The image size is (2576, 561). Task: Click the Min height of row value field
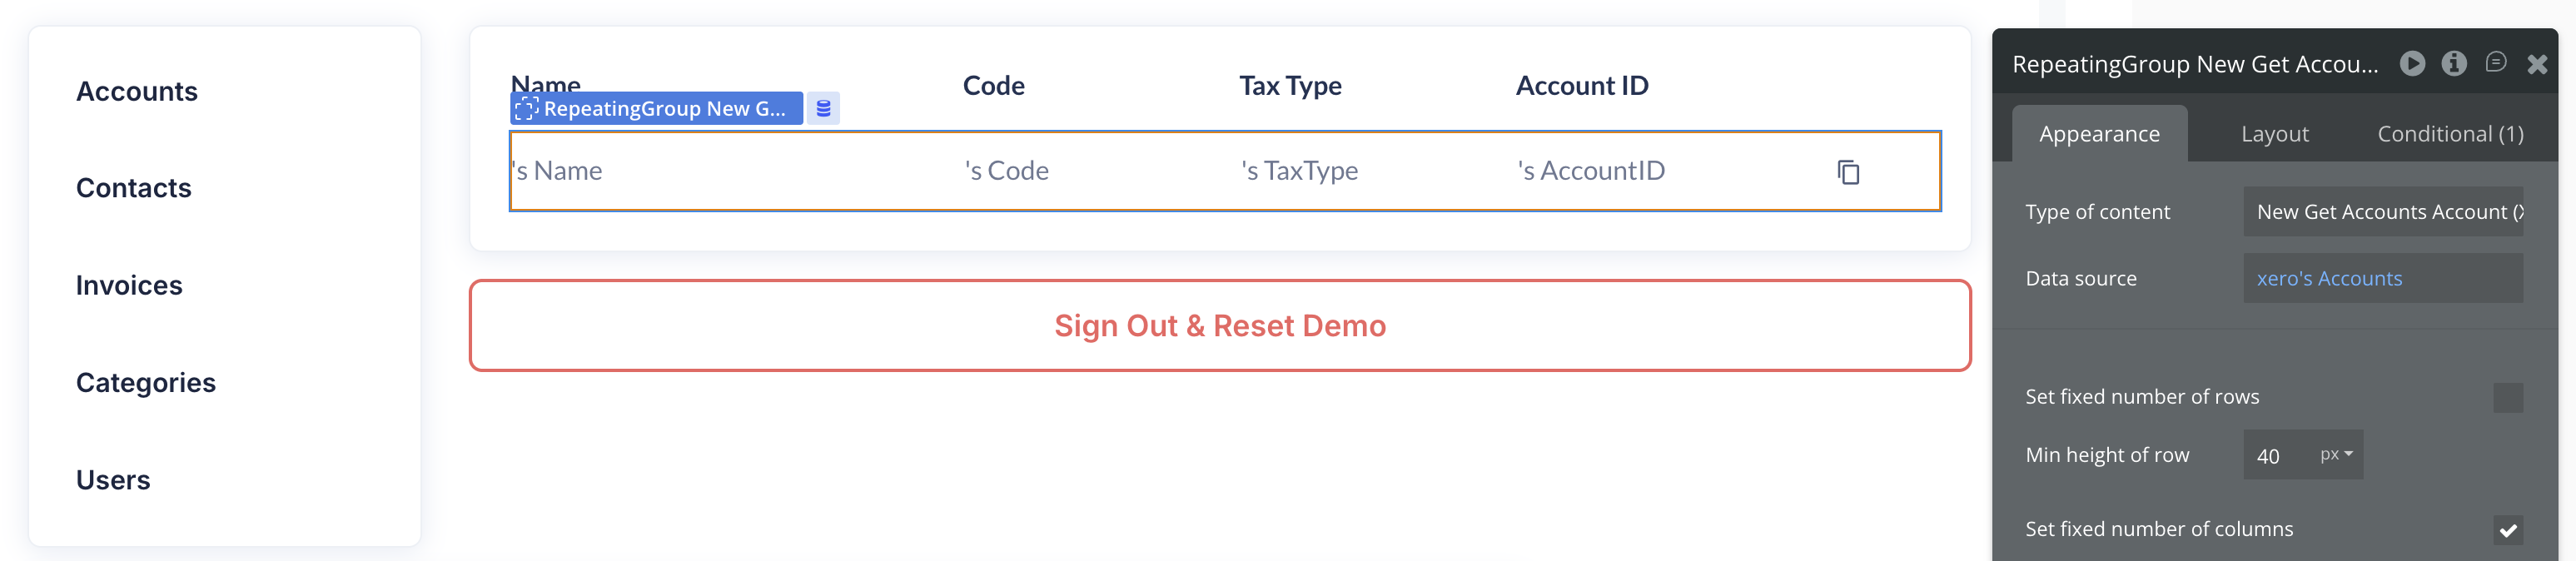point(2275,456)
